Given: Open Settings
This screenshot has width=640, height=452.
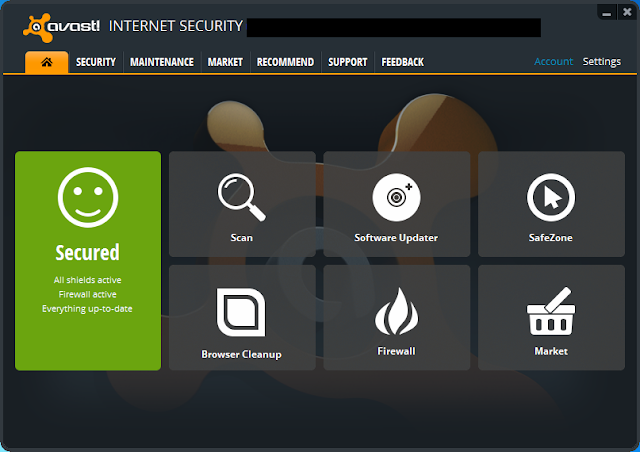Looking at the screenshot, I should tap(602, 62).
